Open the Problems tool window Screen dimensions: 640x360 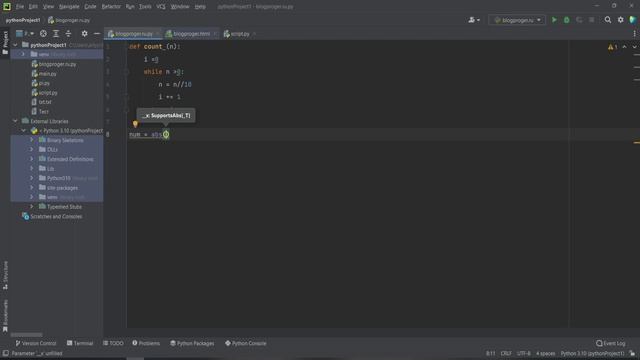click(146, 343)
